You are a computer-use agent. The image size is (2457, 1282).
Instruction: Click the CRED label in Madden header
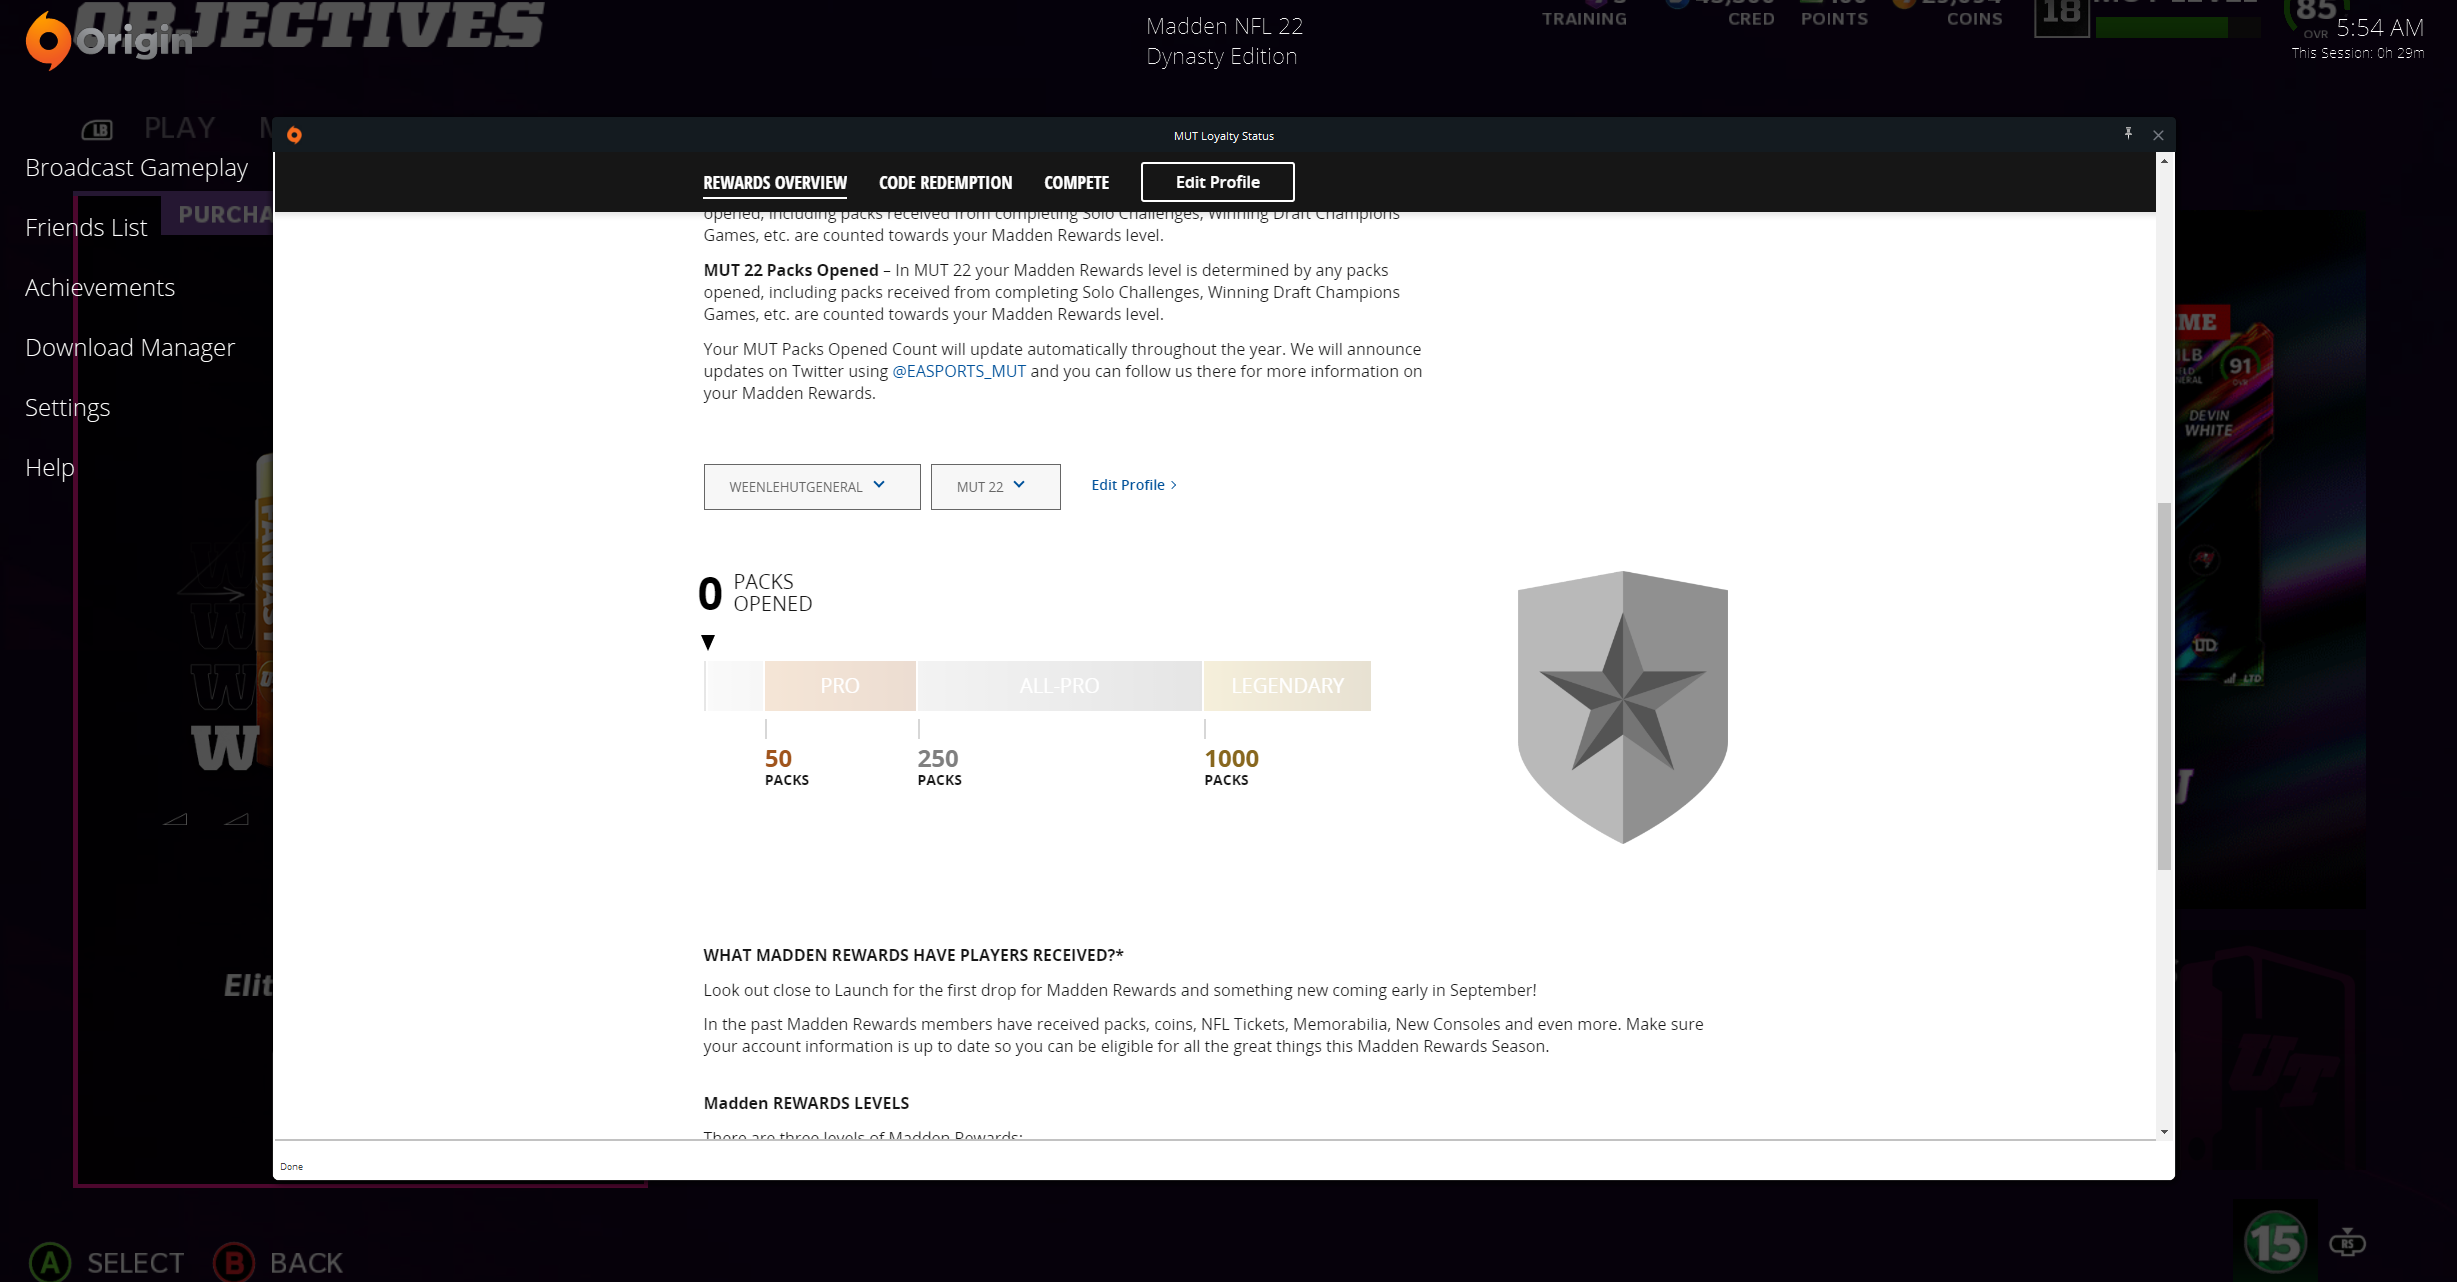(x=1751, y=19)
